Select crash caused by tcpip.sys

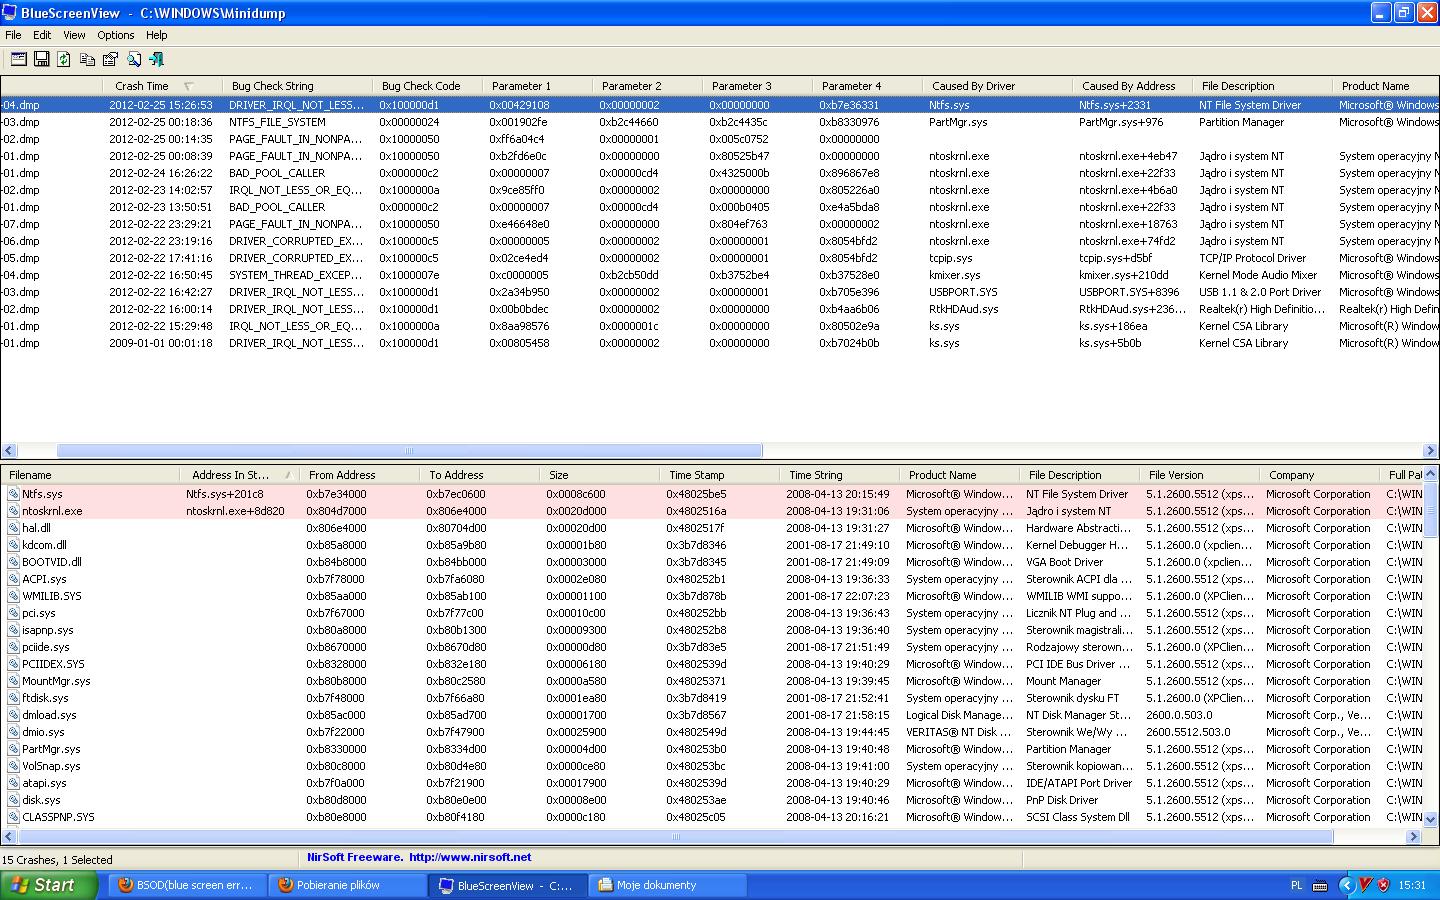coord(720,258)
